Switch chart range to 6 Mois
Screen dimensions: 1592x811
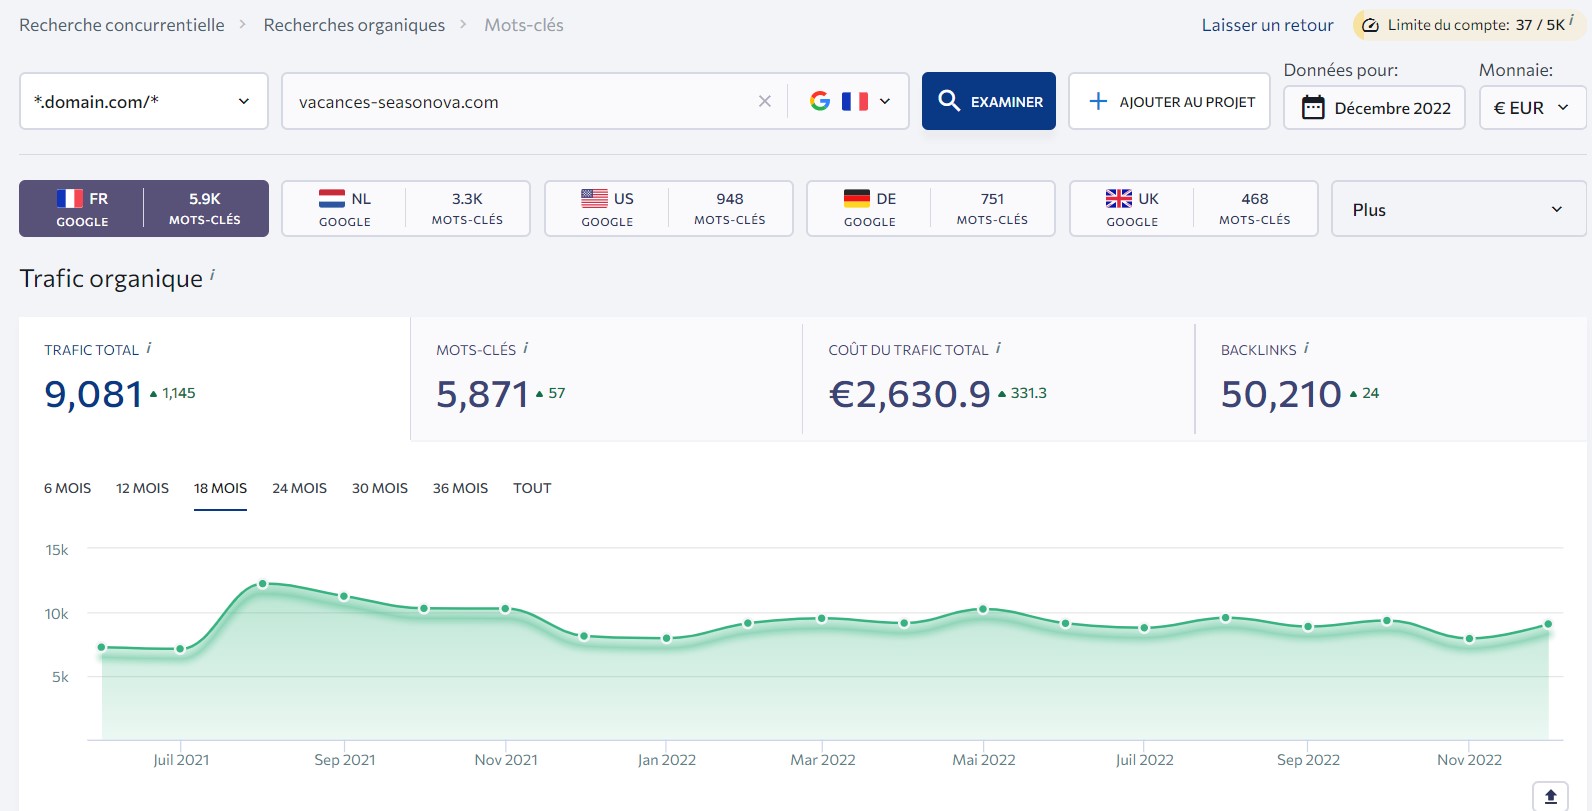(67, 488)
